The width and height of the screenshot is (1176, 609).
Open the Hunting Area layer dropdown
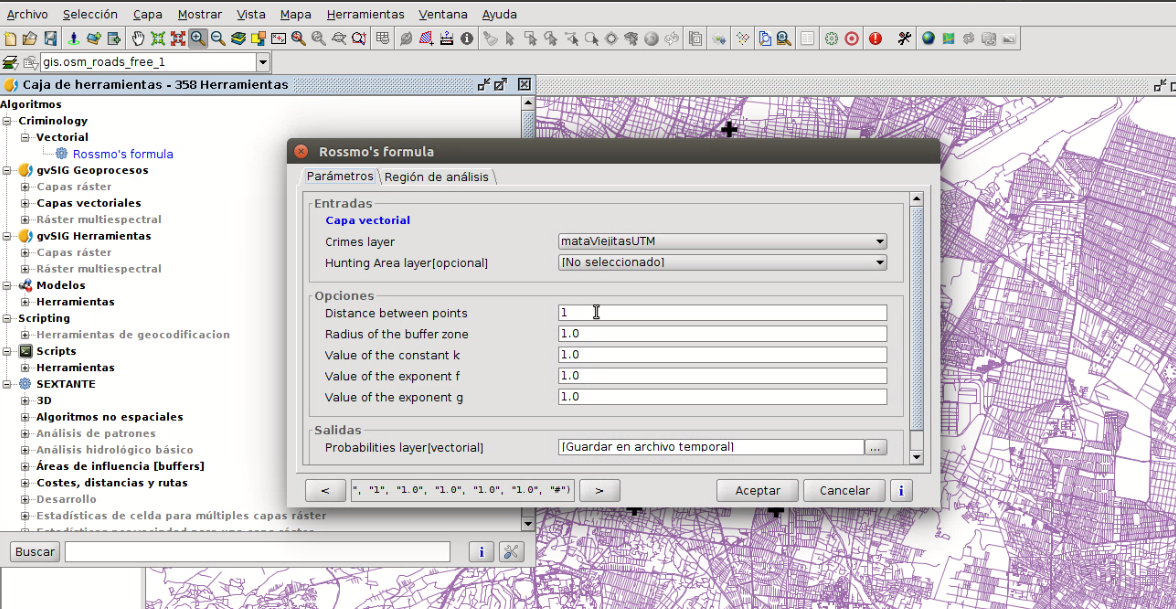(722, 262)
